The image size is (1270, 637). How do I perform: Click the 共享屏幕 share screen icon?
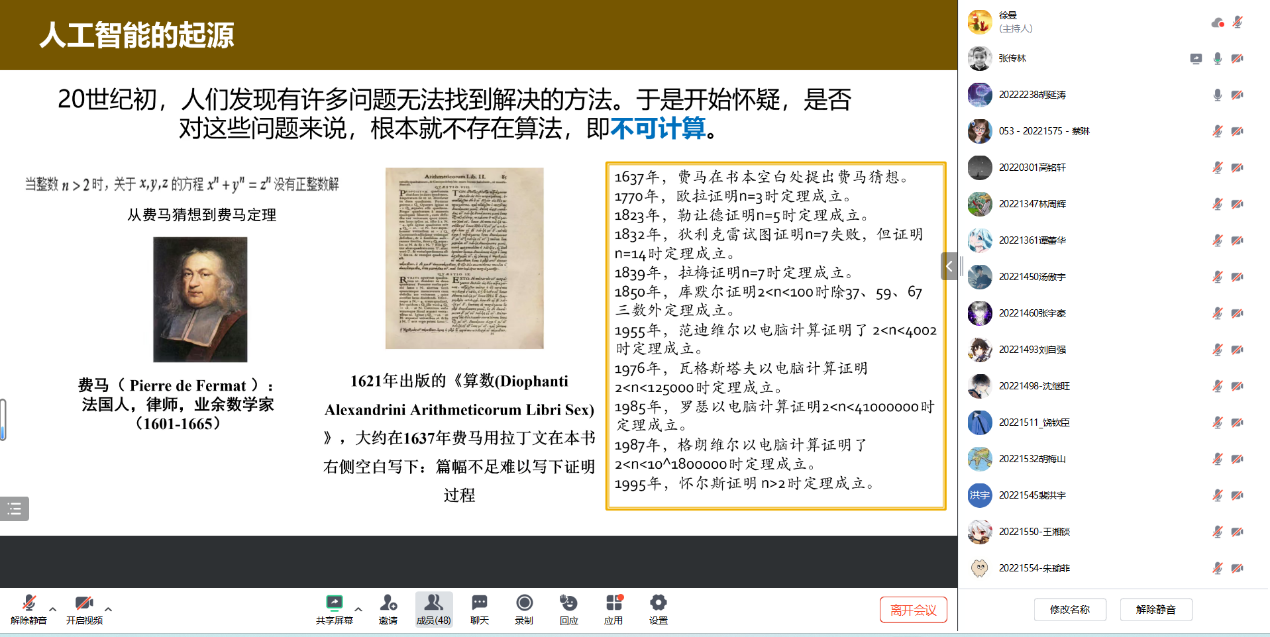click(335, 604)
